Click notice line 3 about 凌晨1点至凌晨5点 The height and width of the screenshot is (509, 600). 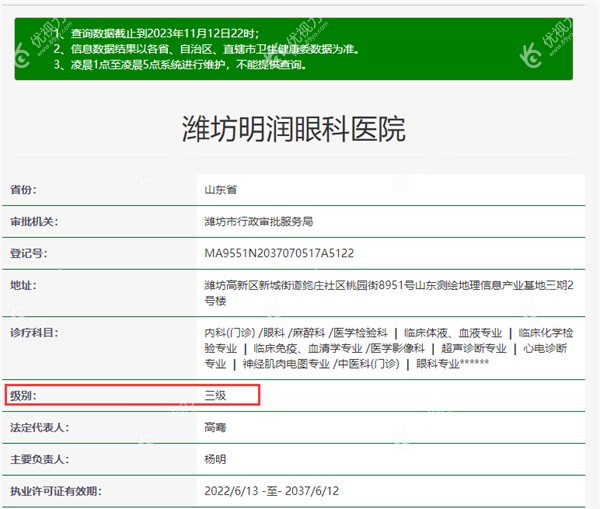pos(180,65)
